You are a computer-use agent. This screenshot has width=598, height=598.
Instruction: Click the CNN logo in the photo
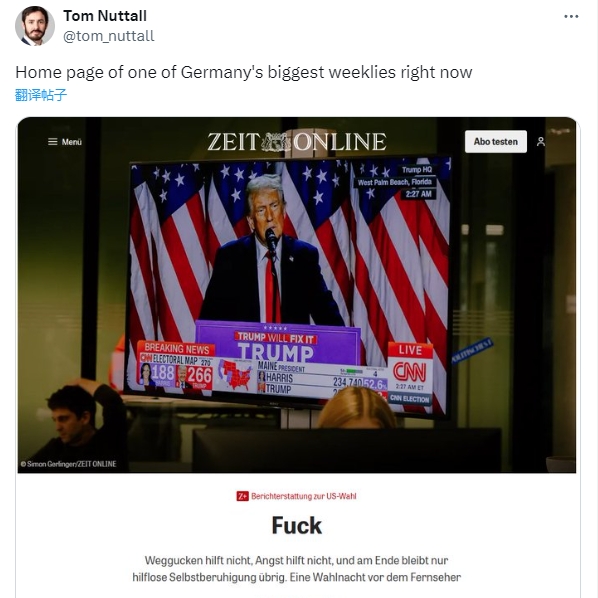point(410,371)
